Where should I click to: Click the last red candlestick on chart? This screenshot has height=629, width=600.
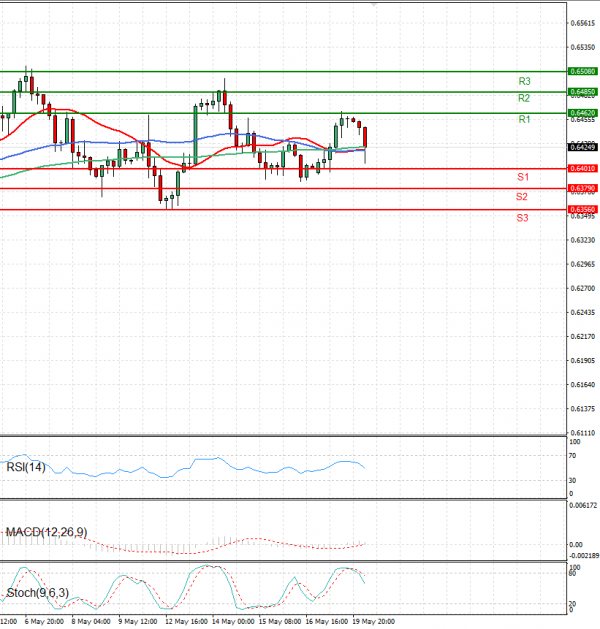click(x=365, y=138)
